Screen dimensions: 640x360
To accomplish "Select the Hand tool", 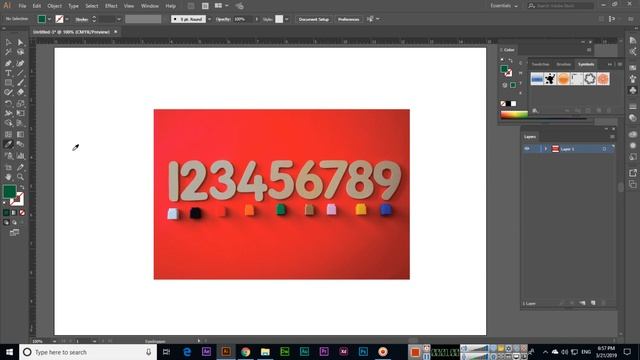I will (8, 177).
